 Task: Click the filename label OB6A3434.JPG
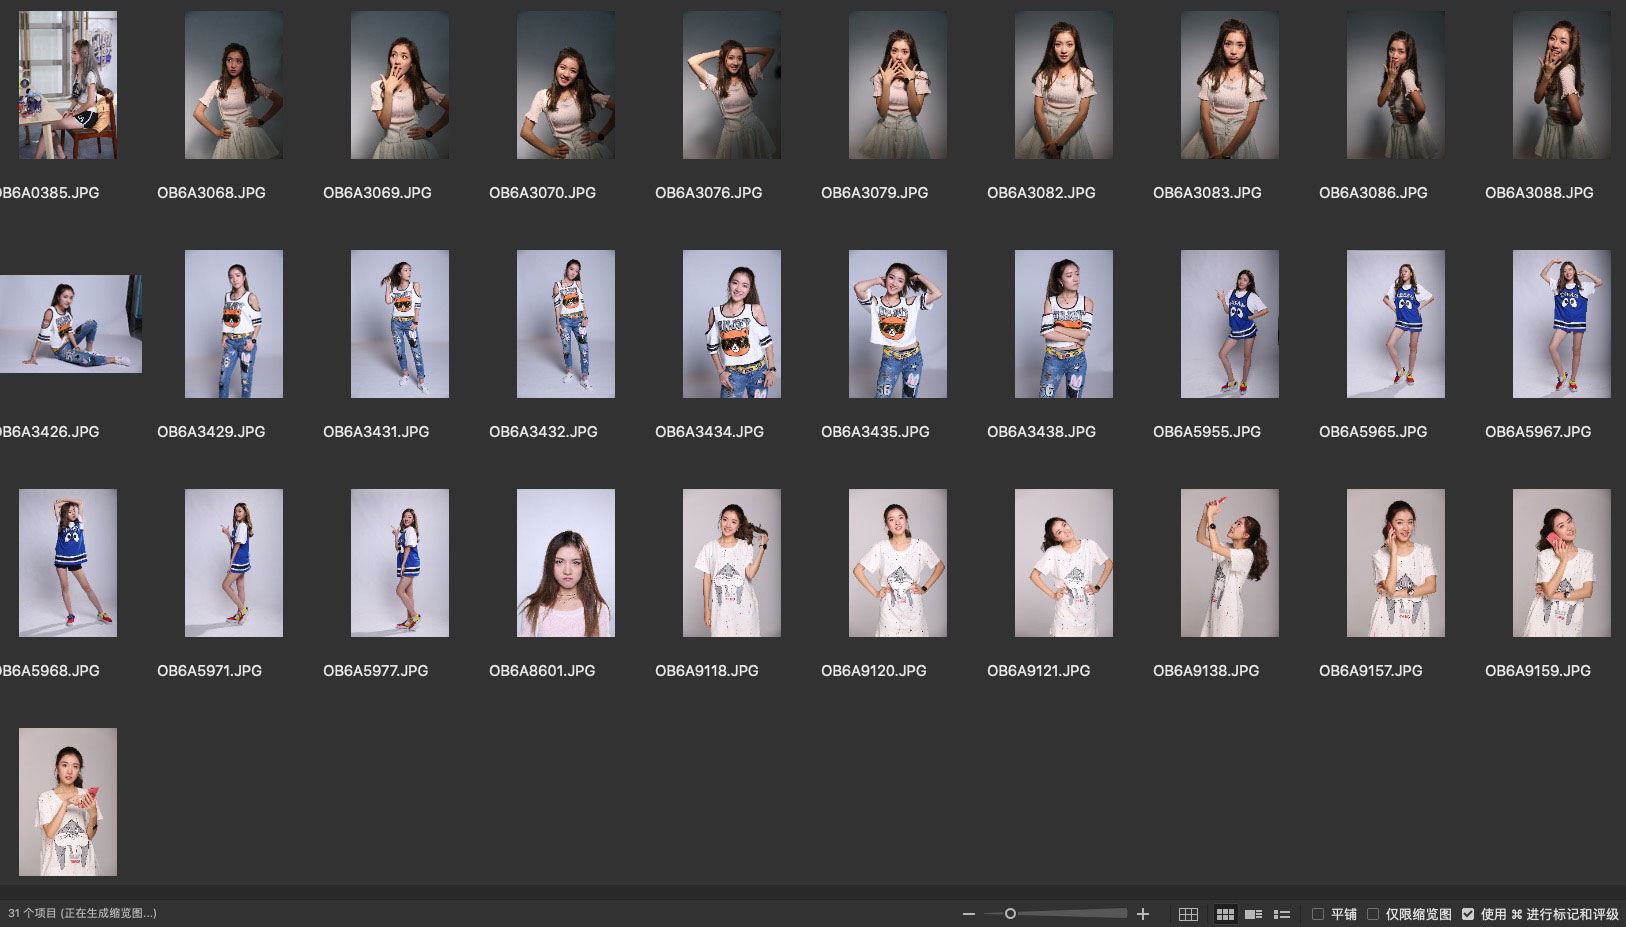709,432
